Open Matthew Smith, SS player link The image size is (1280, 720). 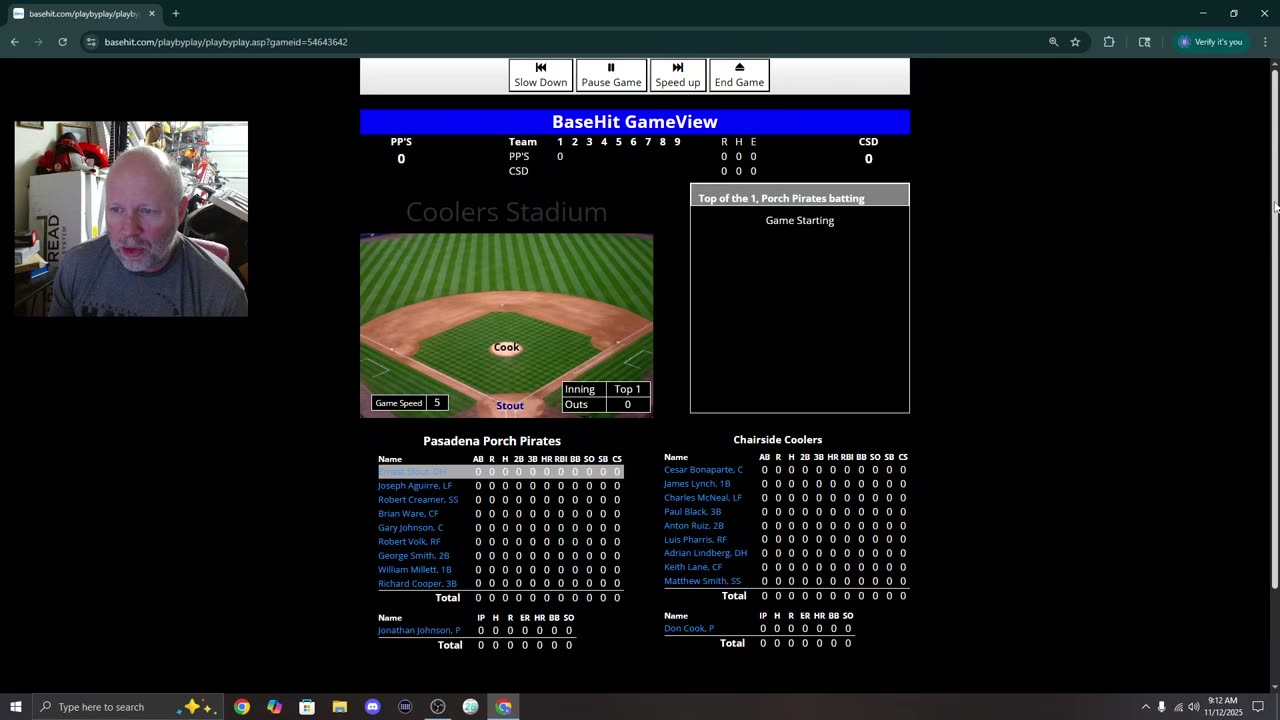[x=702, y=581]
